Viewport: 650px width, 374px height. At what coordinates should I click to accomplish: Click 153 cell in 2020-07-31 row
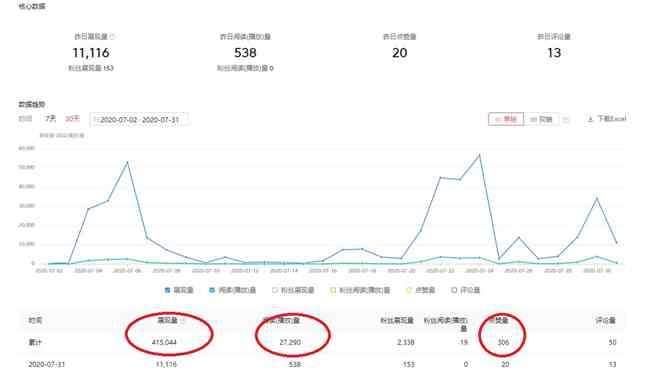(x=409, y=364)
